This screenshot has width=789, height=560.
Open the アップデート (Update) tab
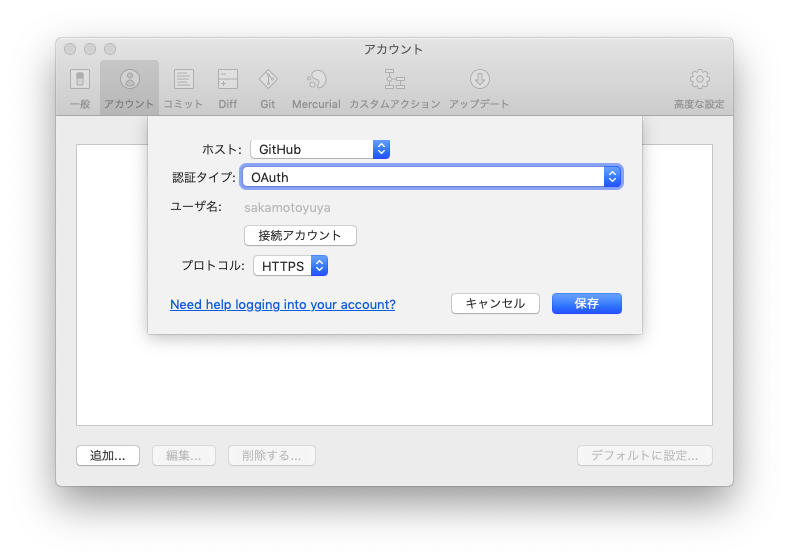tap(479, 88)
